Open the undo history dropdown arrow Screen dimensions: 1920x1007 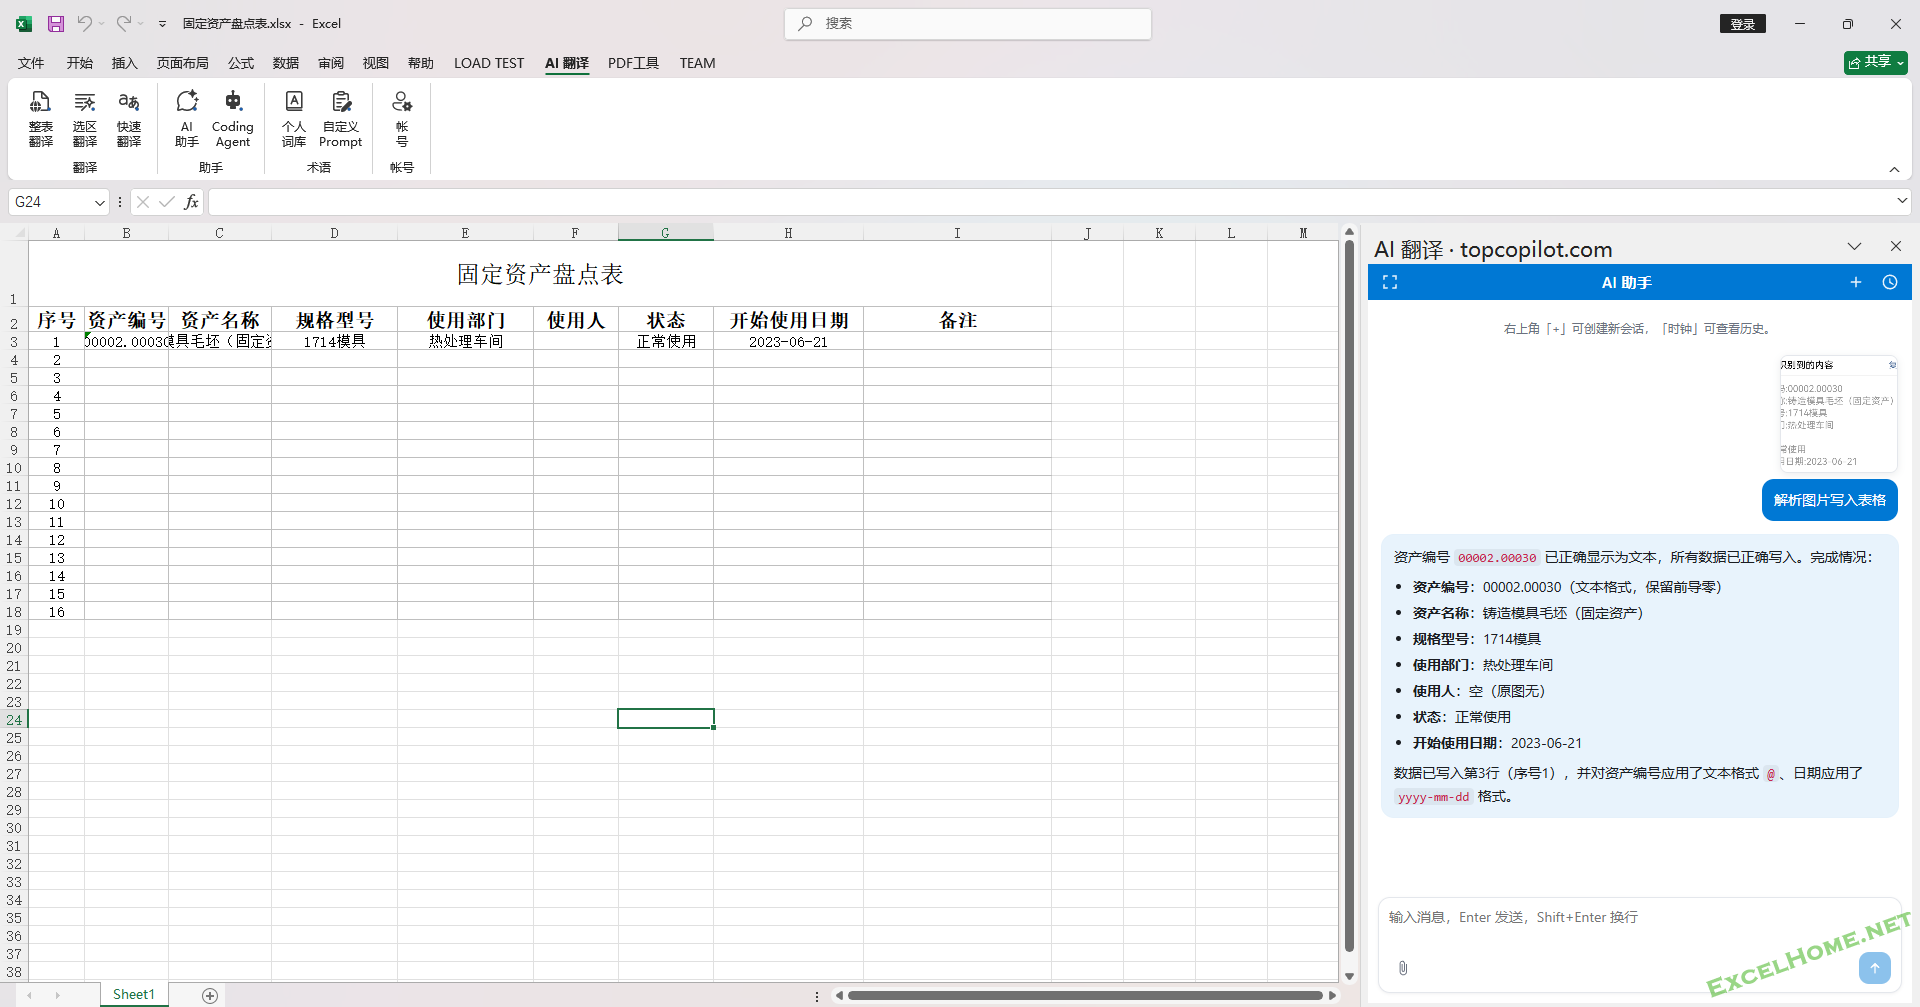[x=101, y=24]
